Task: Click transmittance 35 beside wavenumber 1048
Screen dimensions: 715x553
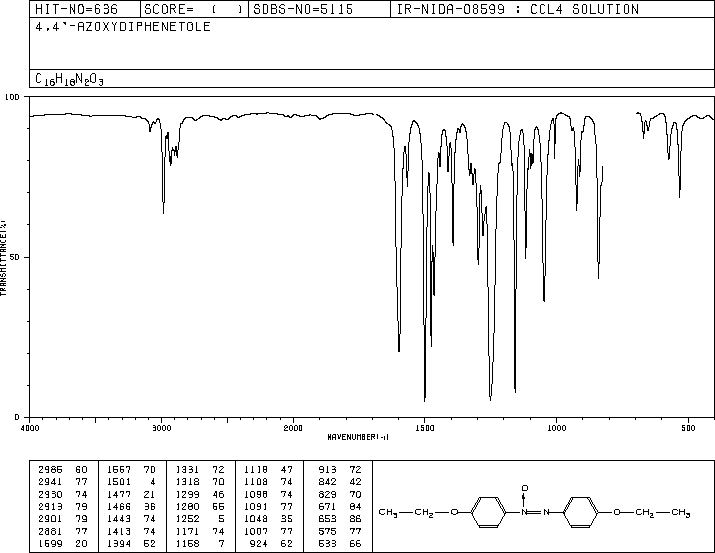Action: pyautogui.click(x=287, y=519)
